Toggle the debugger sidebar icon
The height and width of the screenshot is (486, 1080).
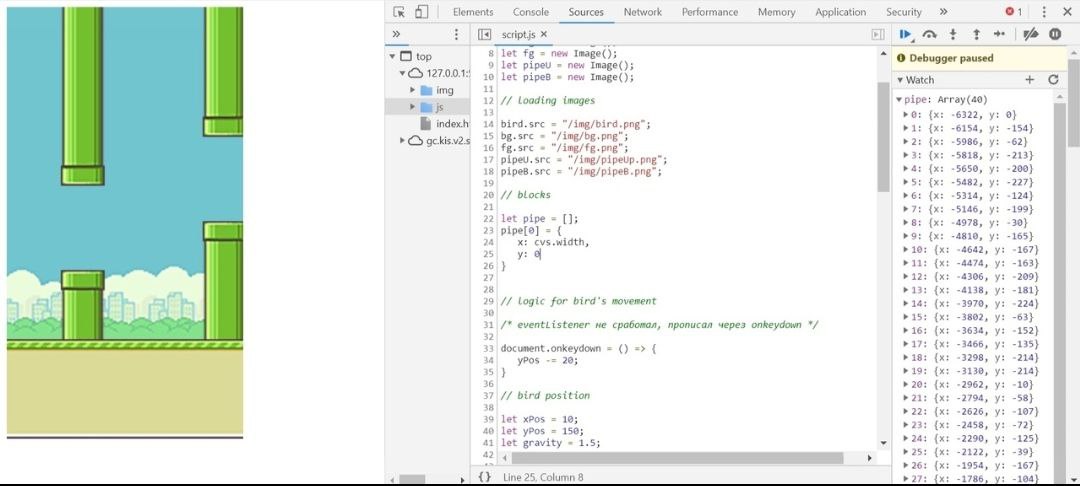click(878, 34)
